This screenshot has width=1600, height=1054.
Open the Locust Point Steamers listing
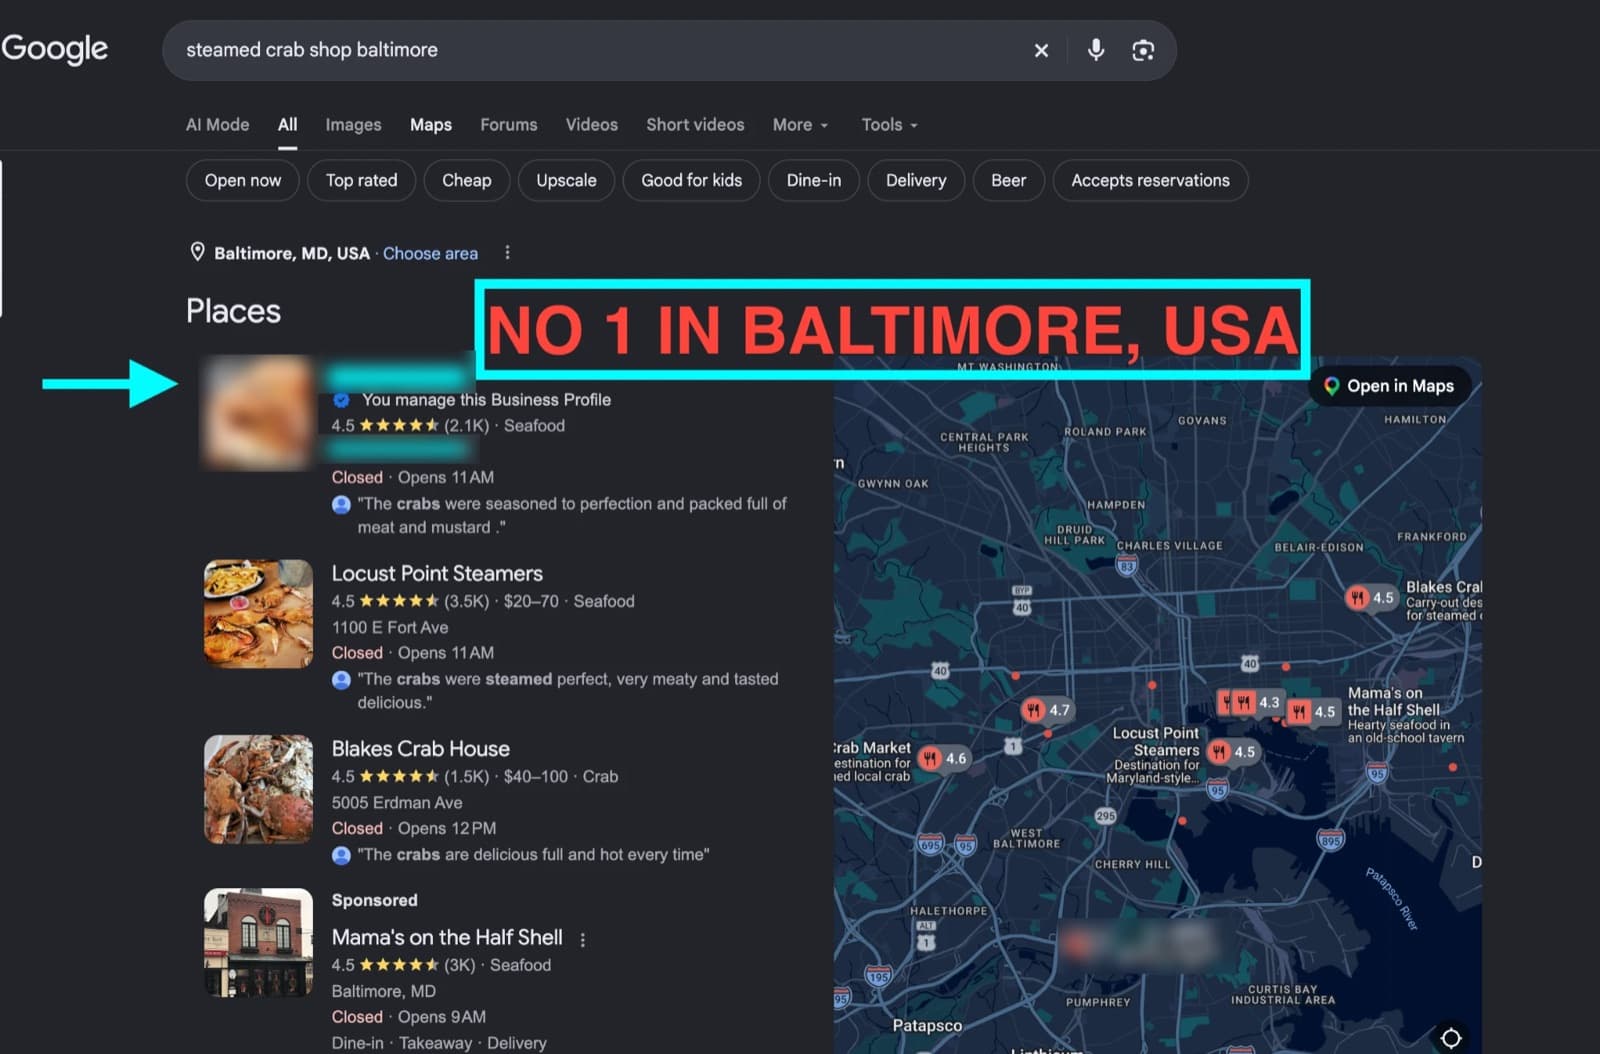[437, 574]
